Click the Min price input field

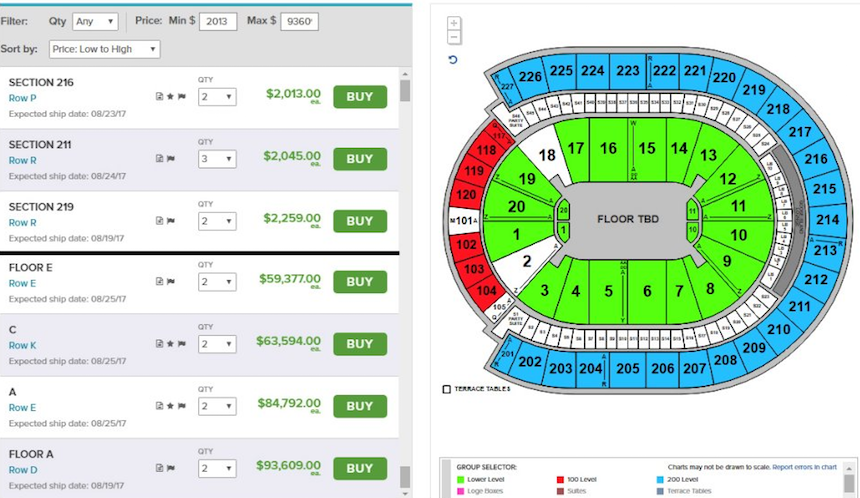click(x=217, y=21)
